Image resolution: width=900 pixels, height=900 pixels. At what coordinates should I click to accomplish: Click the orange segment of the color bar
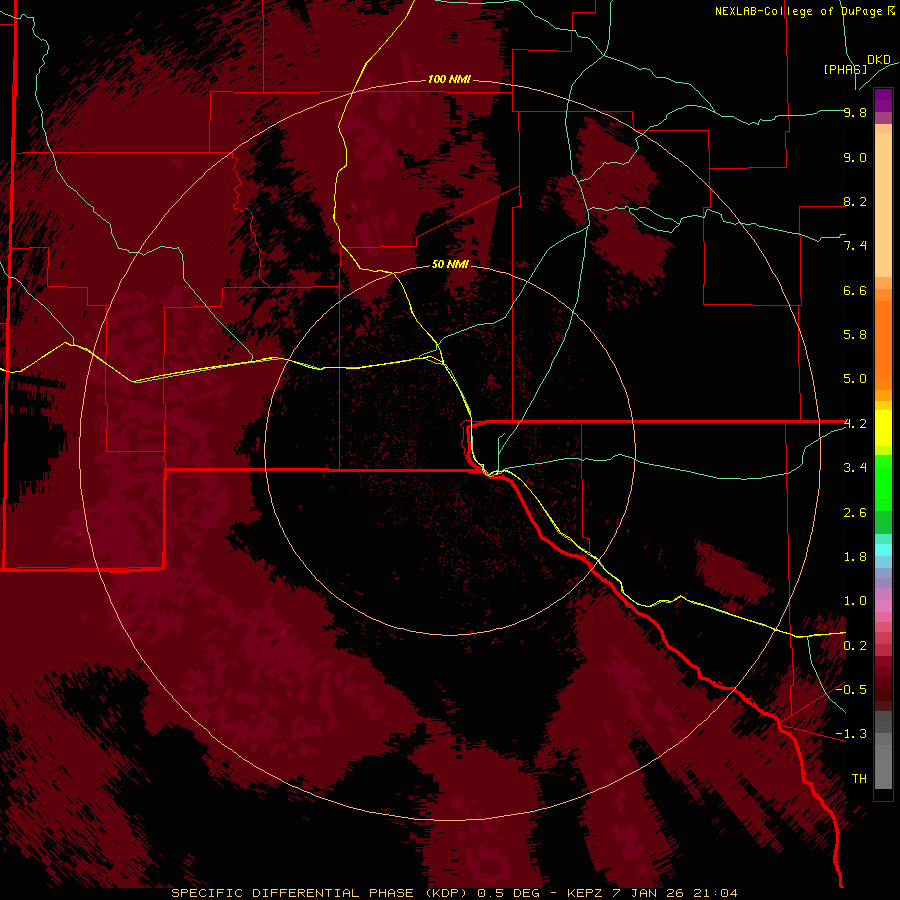pyautogui.click(x=883, y=344)
